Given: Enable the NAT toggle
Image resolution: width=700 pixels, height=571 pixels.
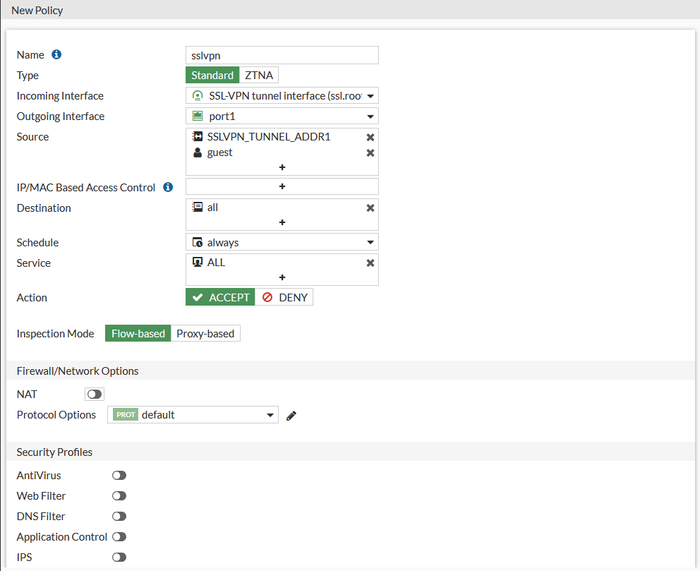Looking at the screenshot, I should [x=94, y=394].
